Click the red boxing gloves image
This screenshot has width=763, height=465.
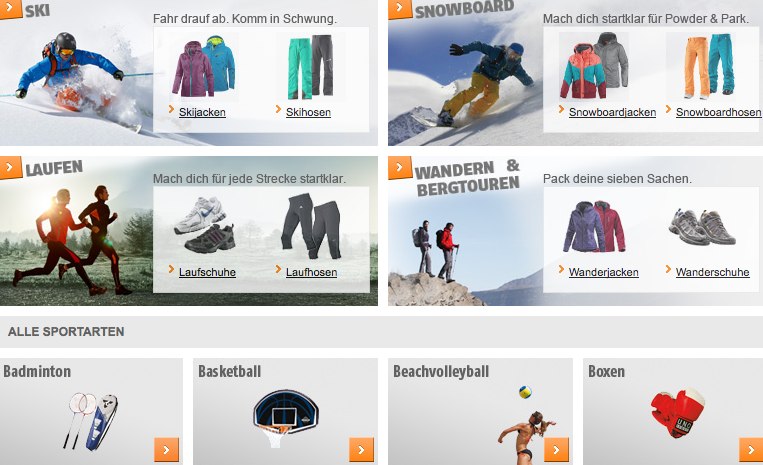pyautogui.click(x=678, y=412)
